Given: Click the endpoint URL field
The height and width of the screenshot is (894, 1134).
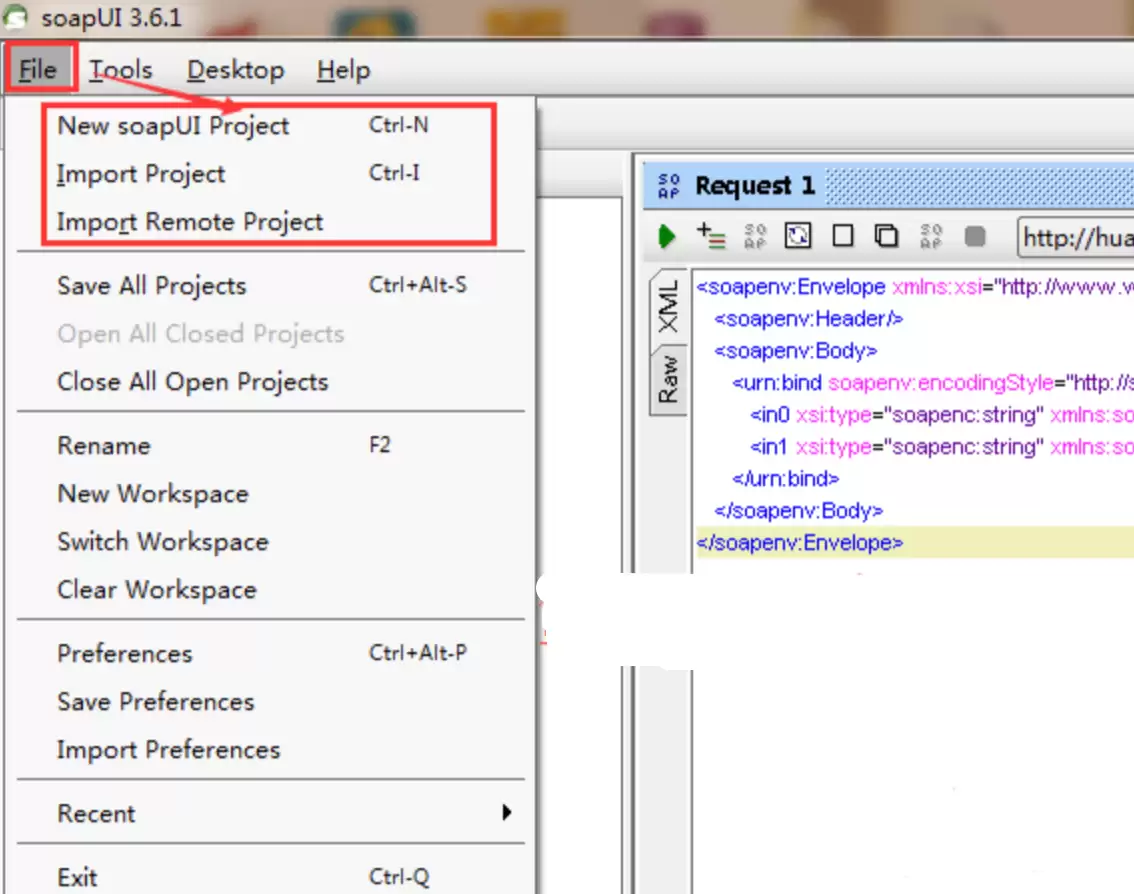Looking at the screenshot, I should (1075, 237).
